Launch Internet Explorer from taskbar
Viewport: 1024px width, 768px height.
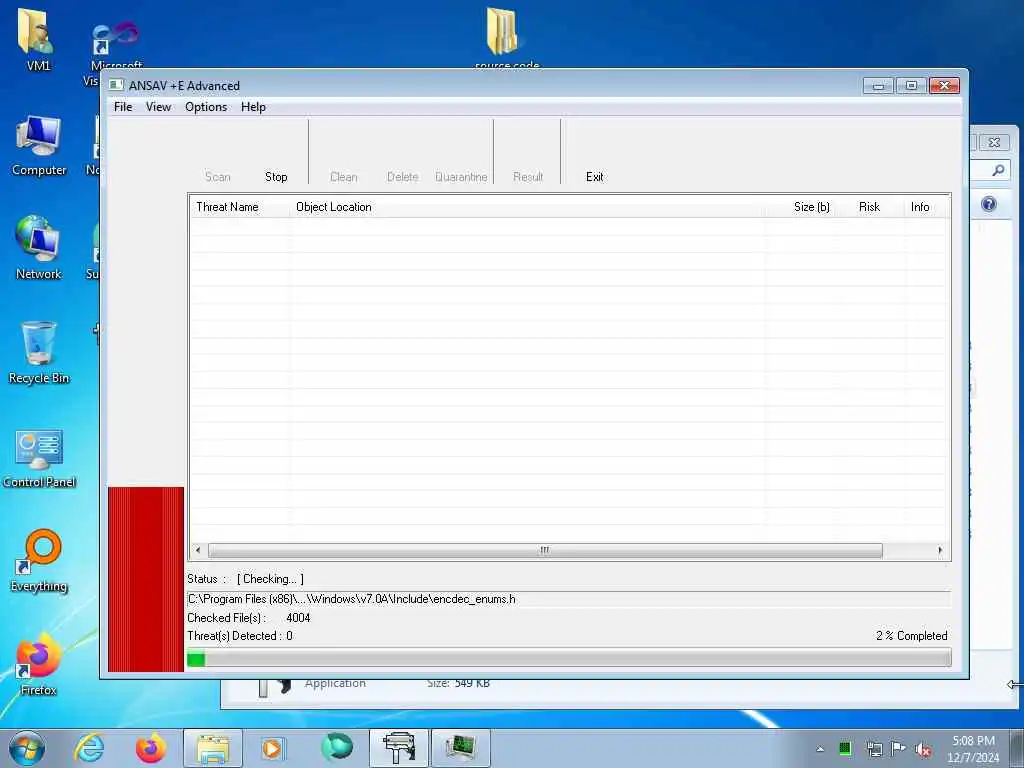click(x=89, y=748)
